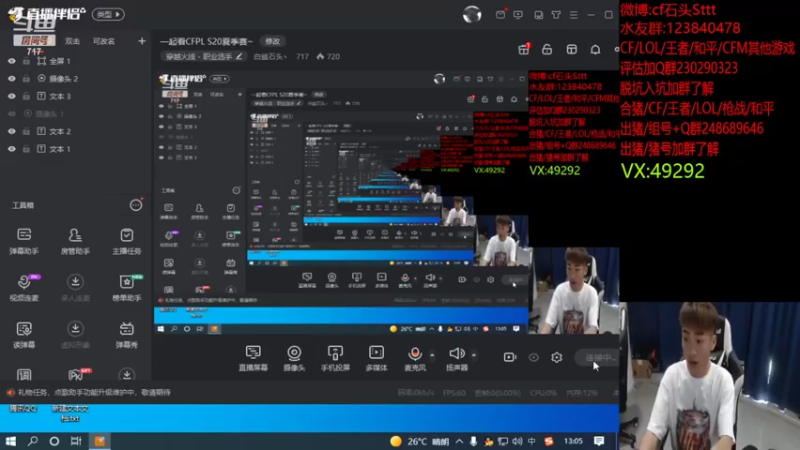Open the 腾讯QQ desktop shortcut
Image resolution: width=800 pixels, height=450 pixels.
coord(23,409)
